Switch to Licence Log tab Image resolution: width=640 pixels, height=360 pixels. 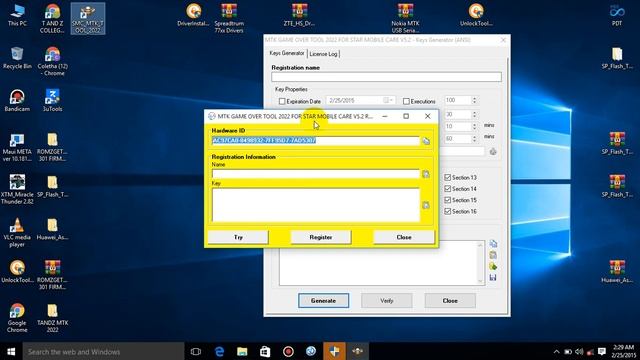tap(323, 54)
